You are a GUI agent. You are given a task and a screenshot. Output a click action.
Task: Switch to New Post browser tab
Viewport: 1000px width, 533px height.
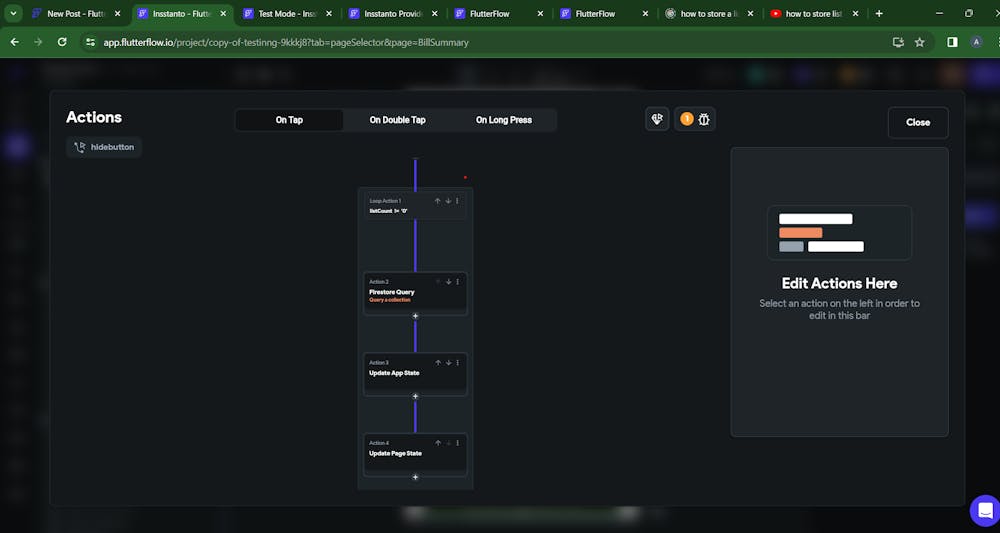[x=76, y=13]
